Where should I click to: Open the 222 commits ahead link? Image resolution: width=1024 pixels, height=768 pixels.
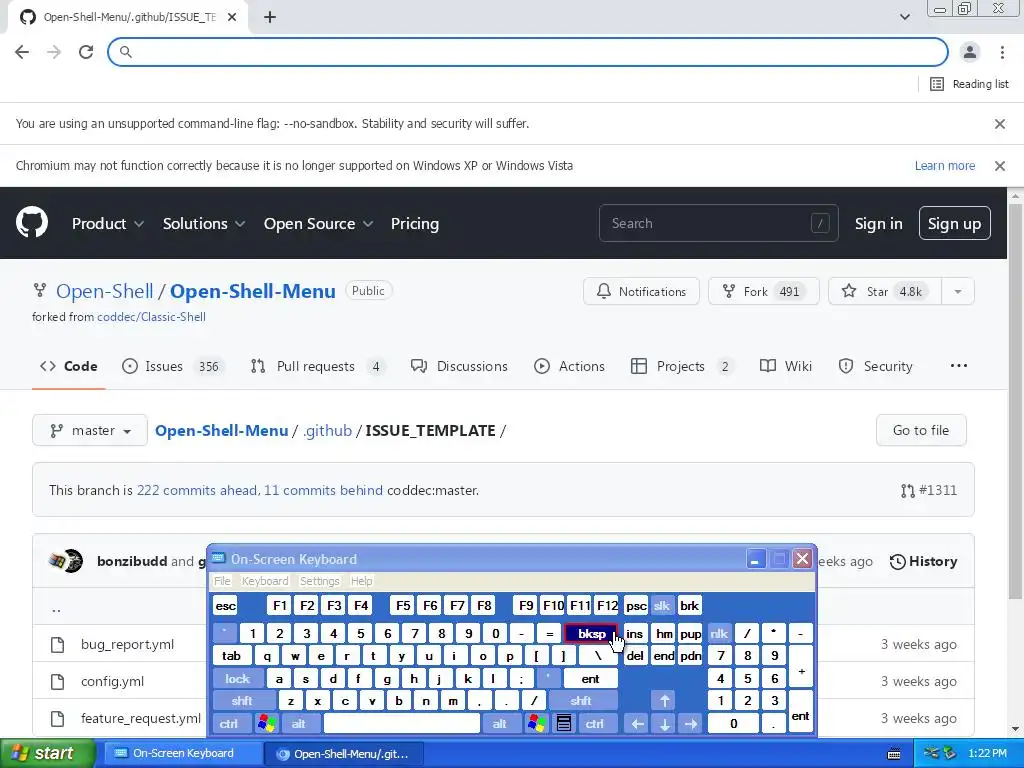click(x=197, y=490)
